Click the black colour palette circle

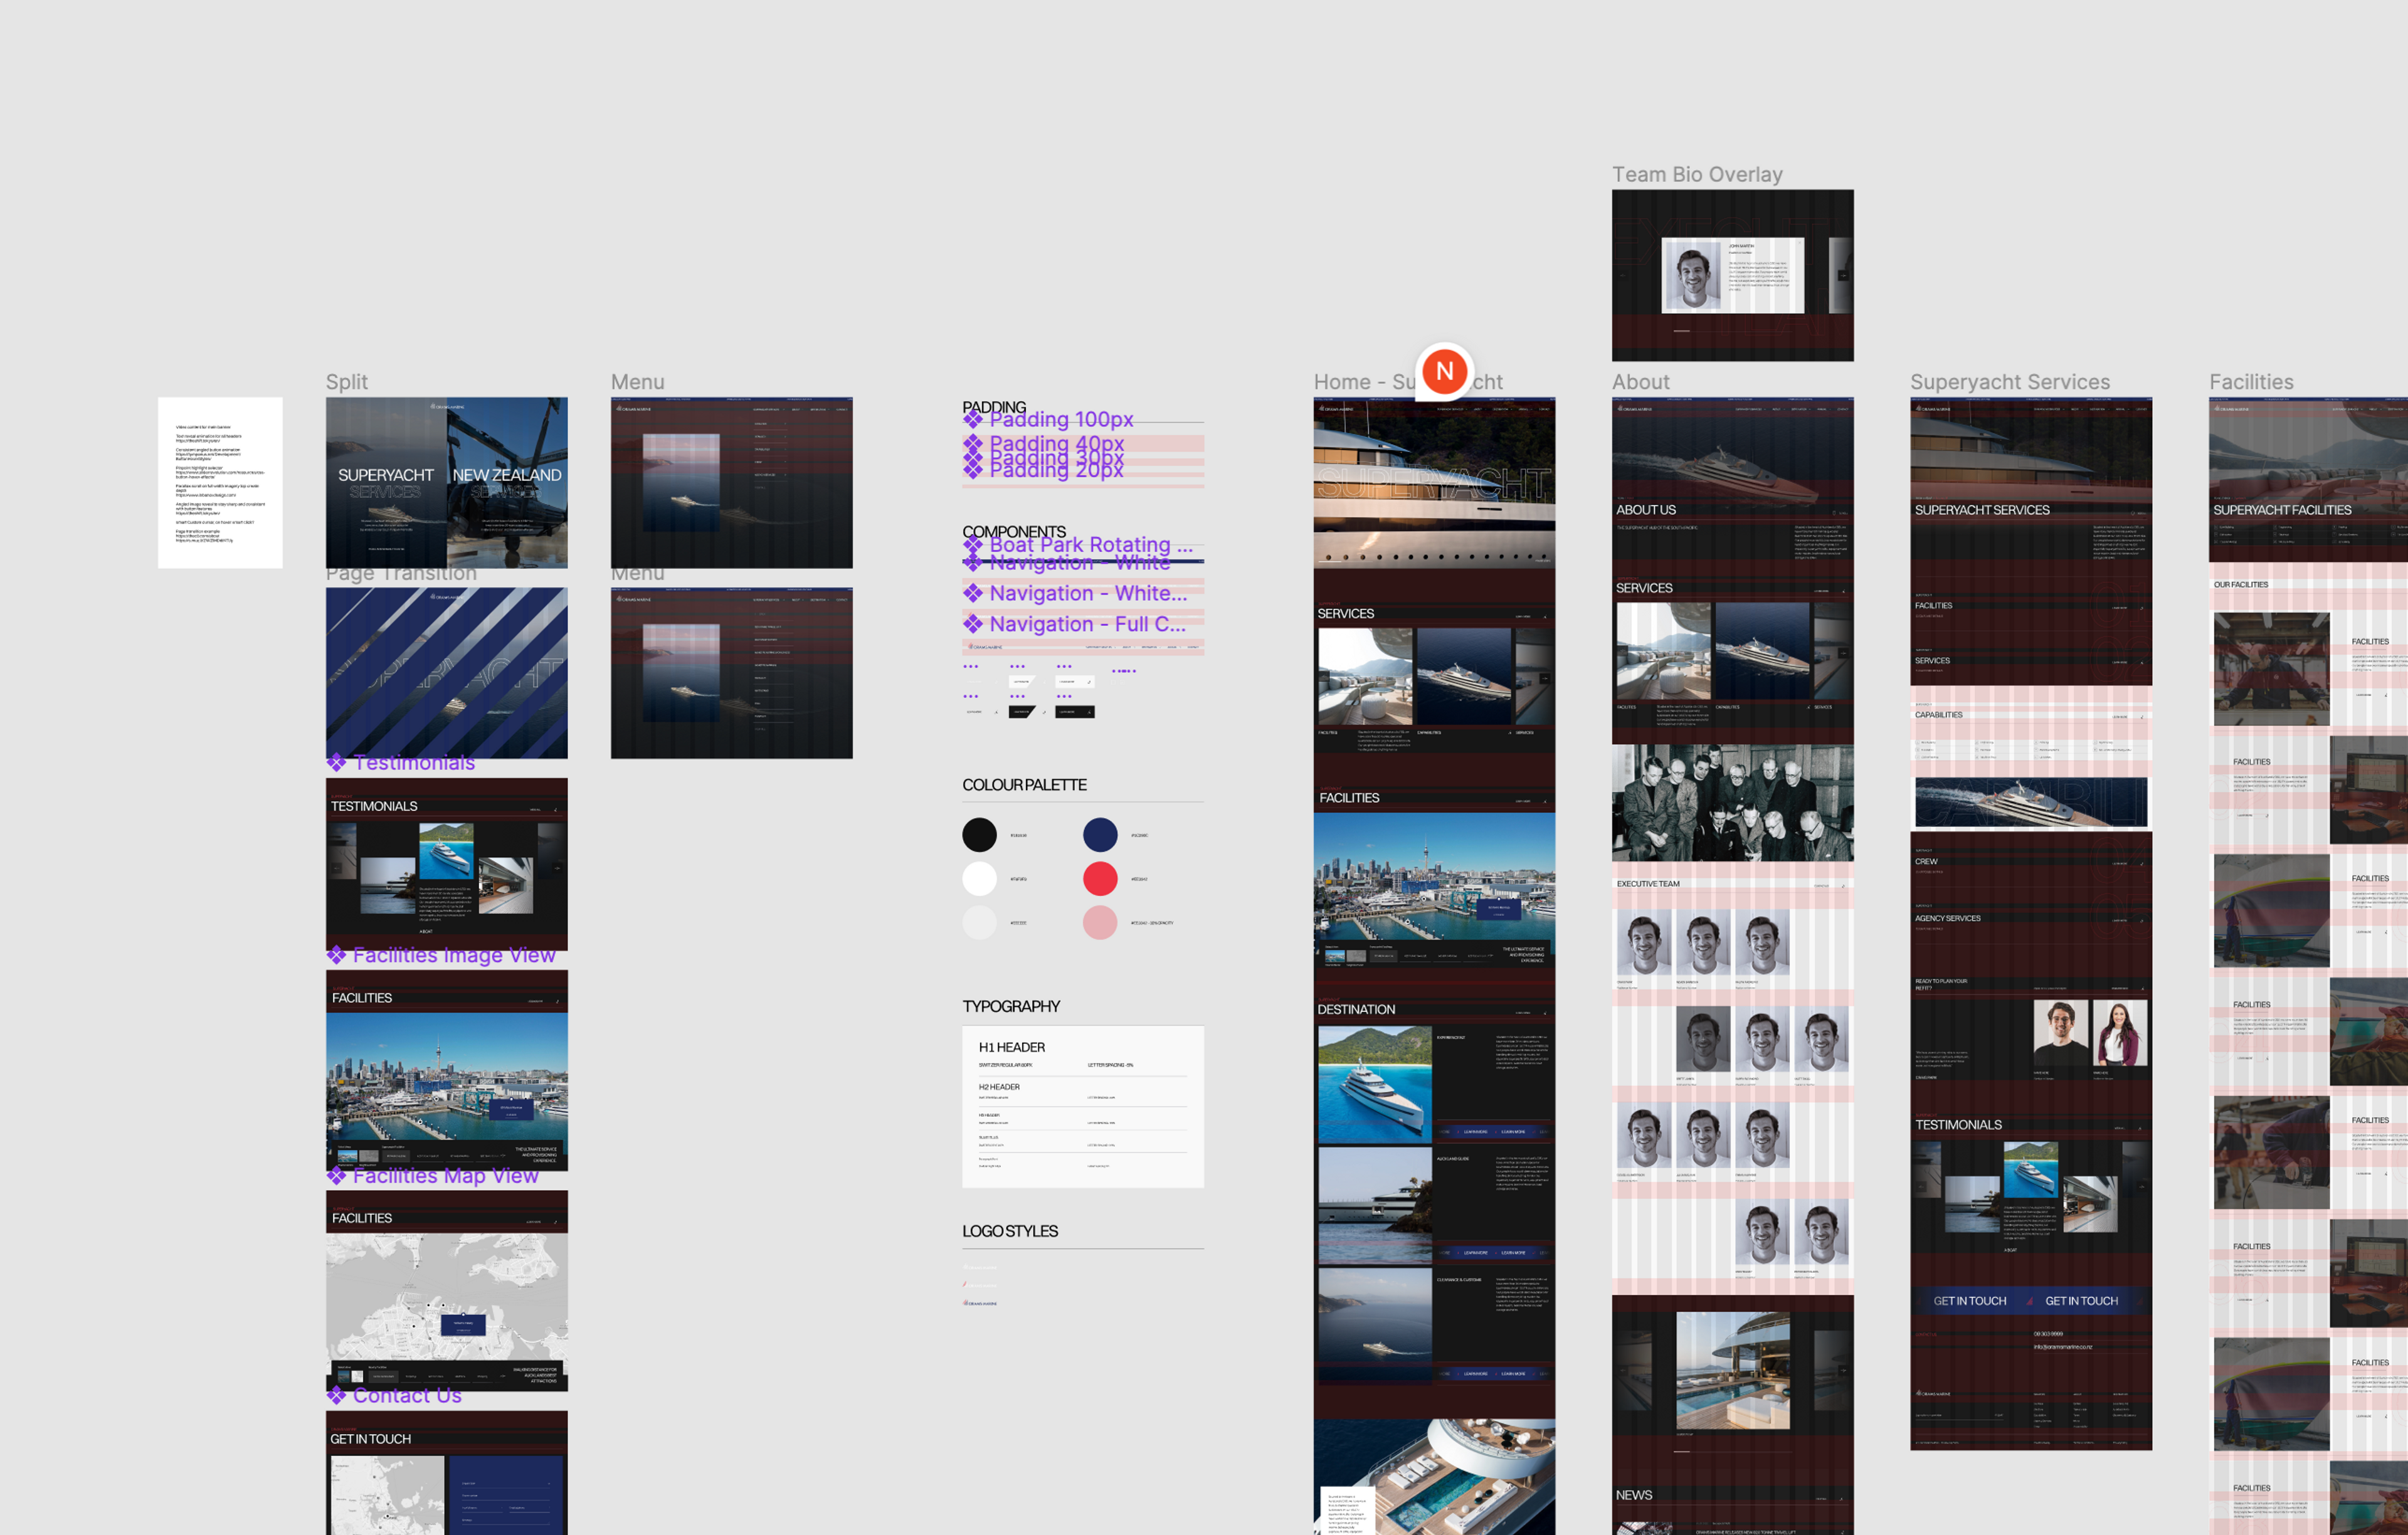point(979,835)
